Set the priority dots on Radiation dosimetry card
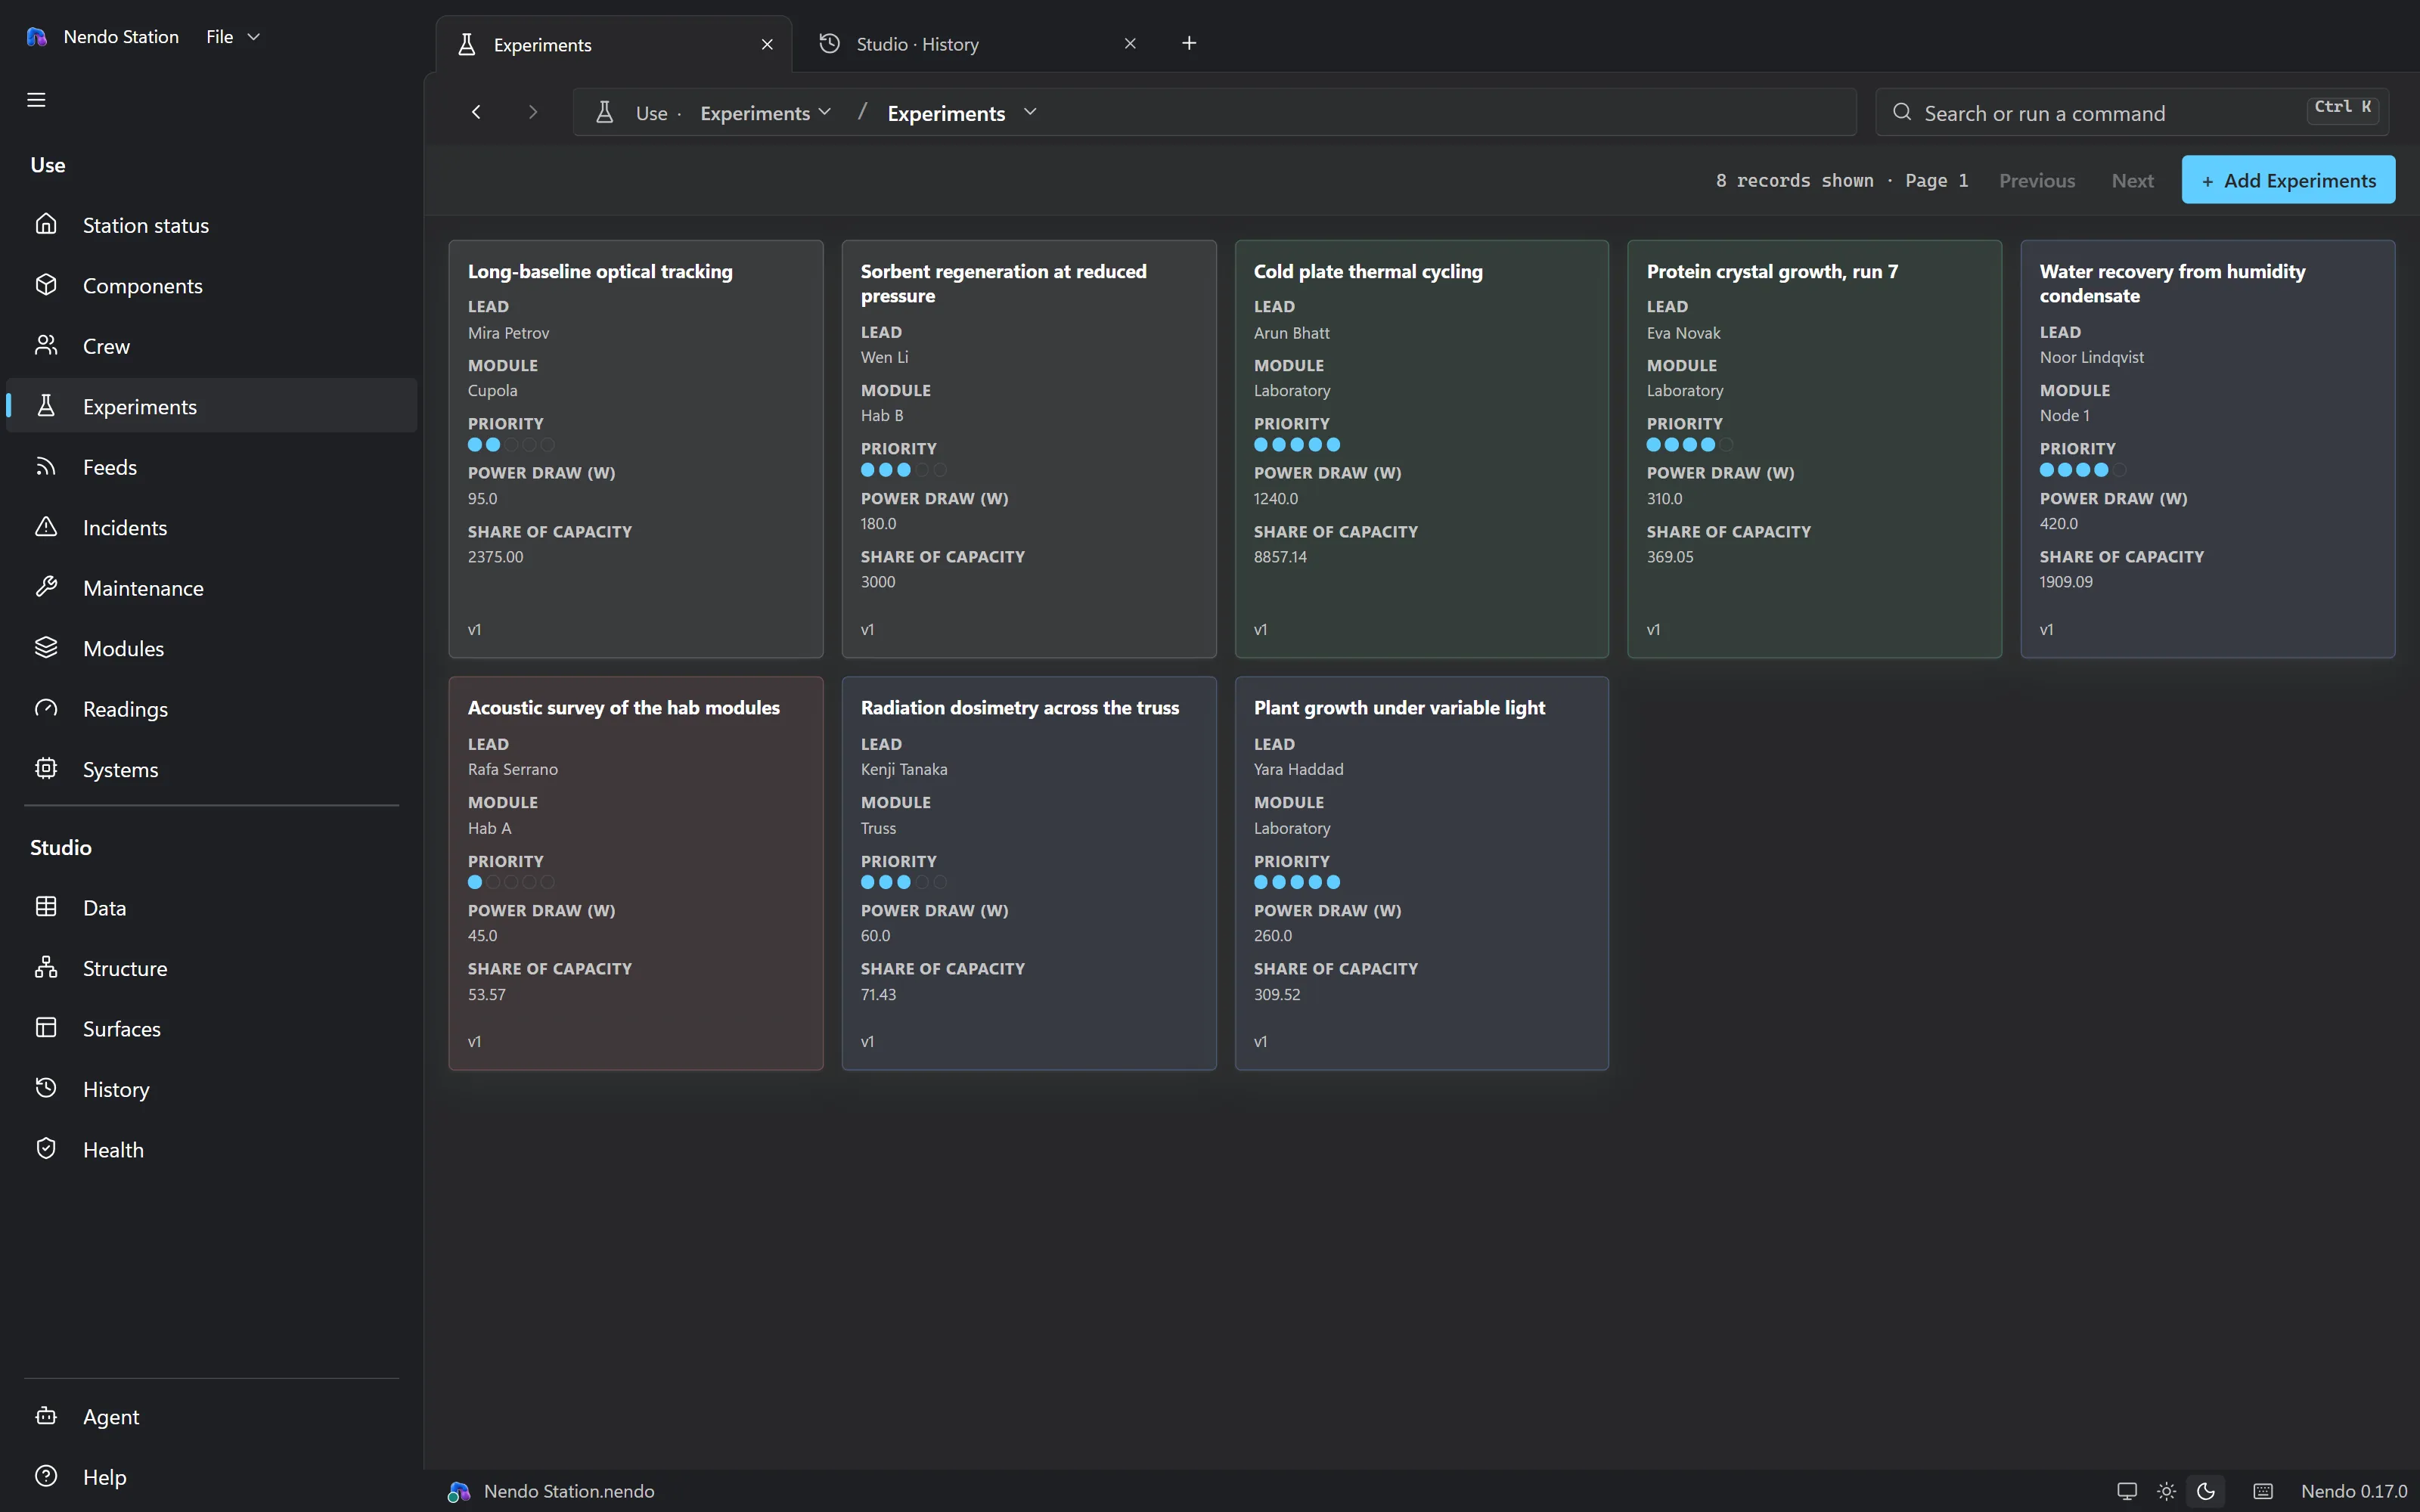2420x1512 pixels. pyautogui.click(x=904, y=882)
